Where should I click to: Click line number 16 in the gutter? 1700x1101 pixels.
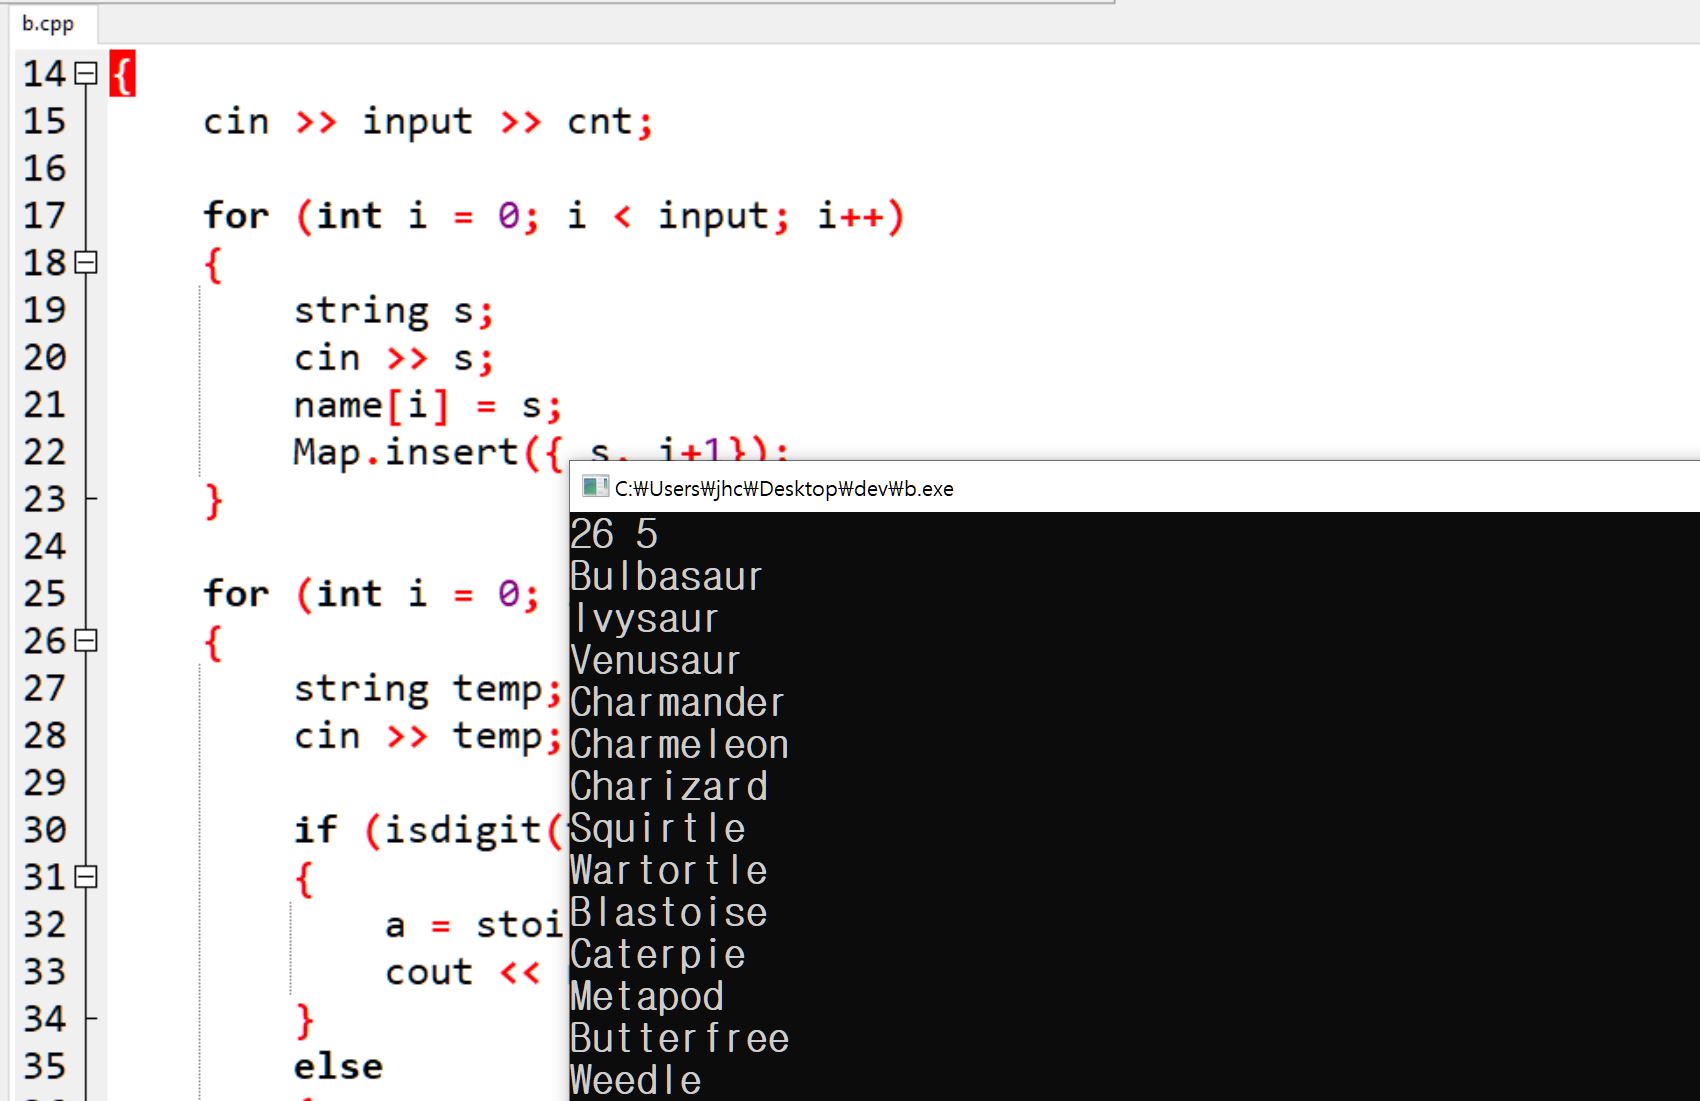pyautogui.click(x=45, y=169)
